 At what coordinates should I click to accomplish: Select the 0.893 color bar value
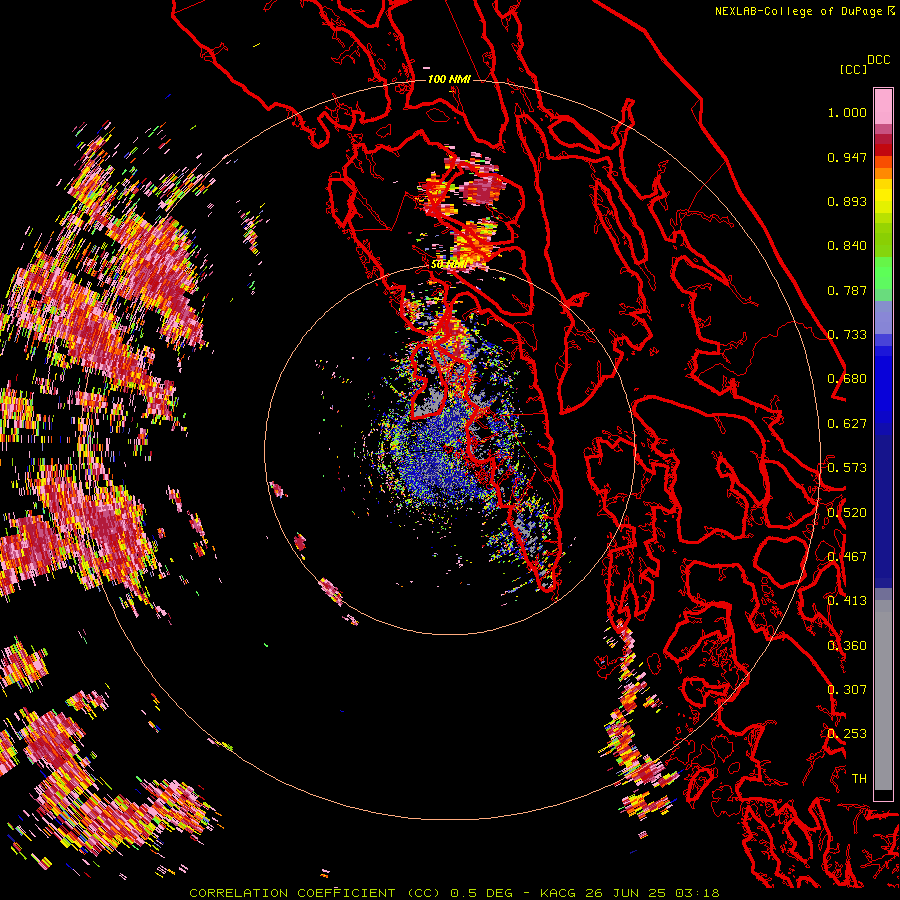point(847,201)
